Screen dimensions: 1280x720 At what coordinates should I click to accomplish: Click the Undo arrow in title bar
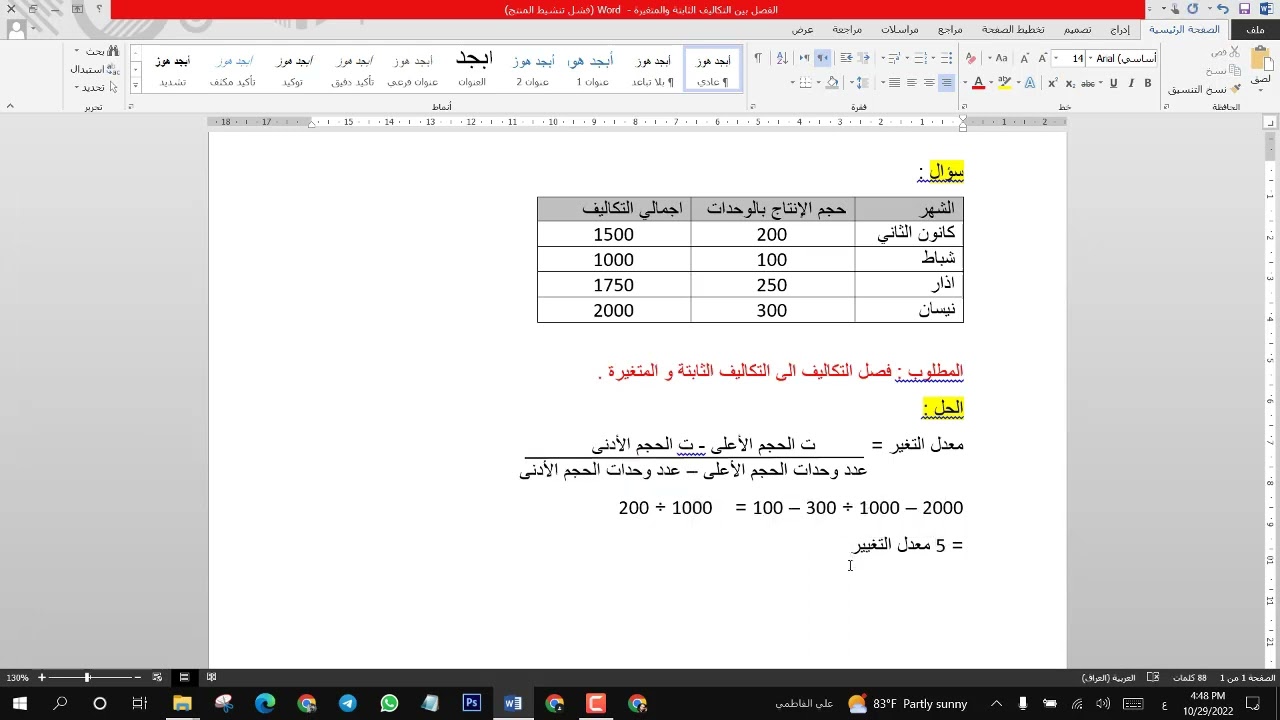tap(1222, 8)
